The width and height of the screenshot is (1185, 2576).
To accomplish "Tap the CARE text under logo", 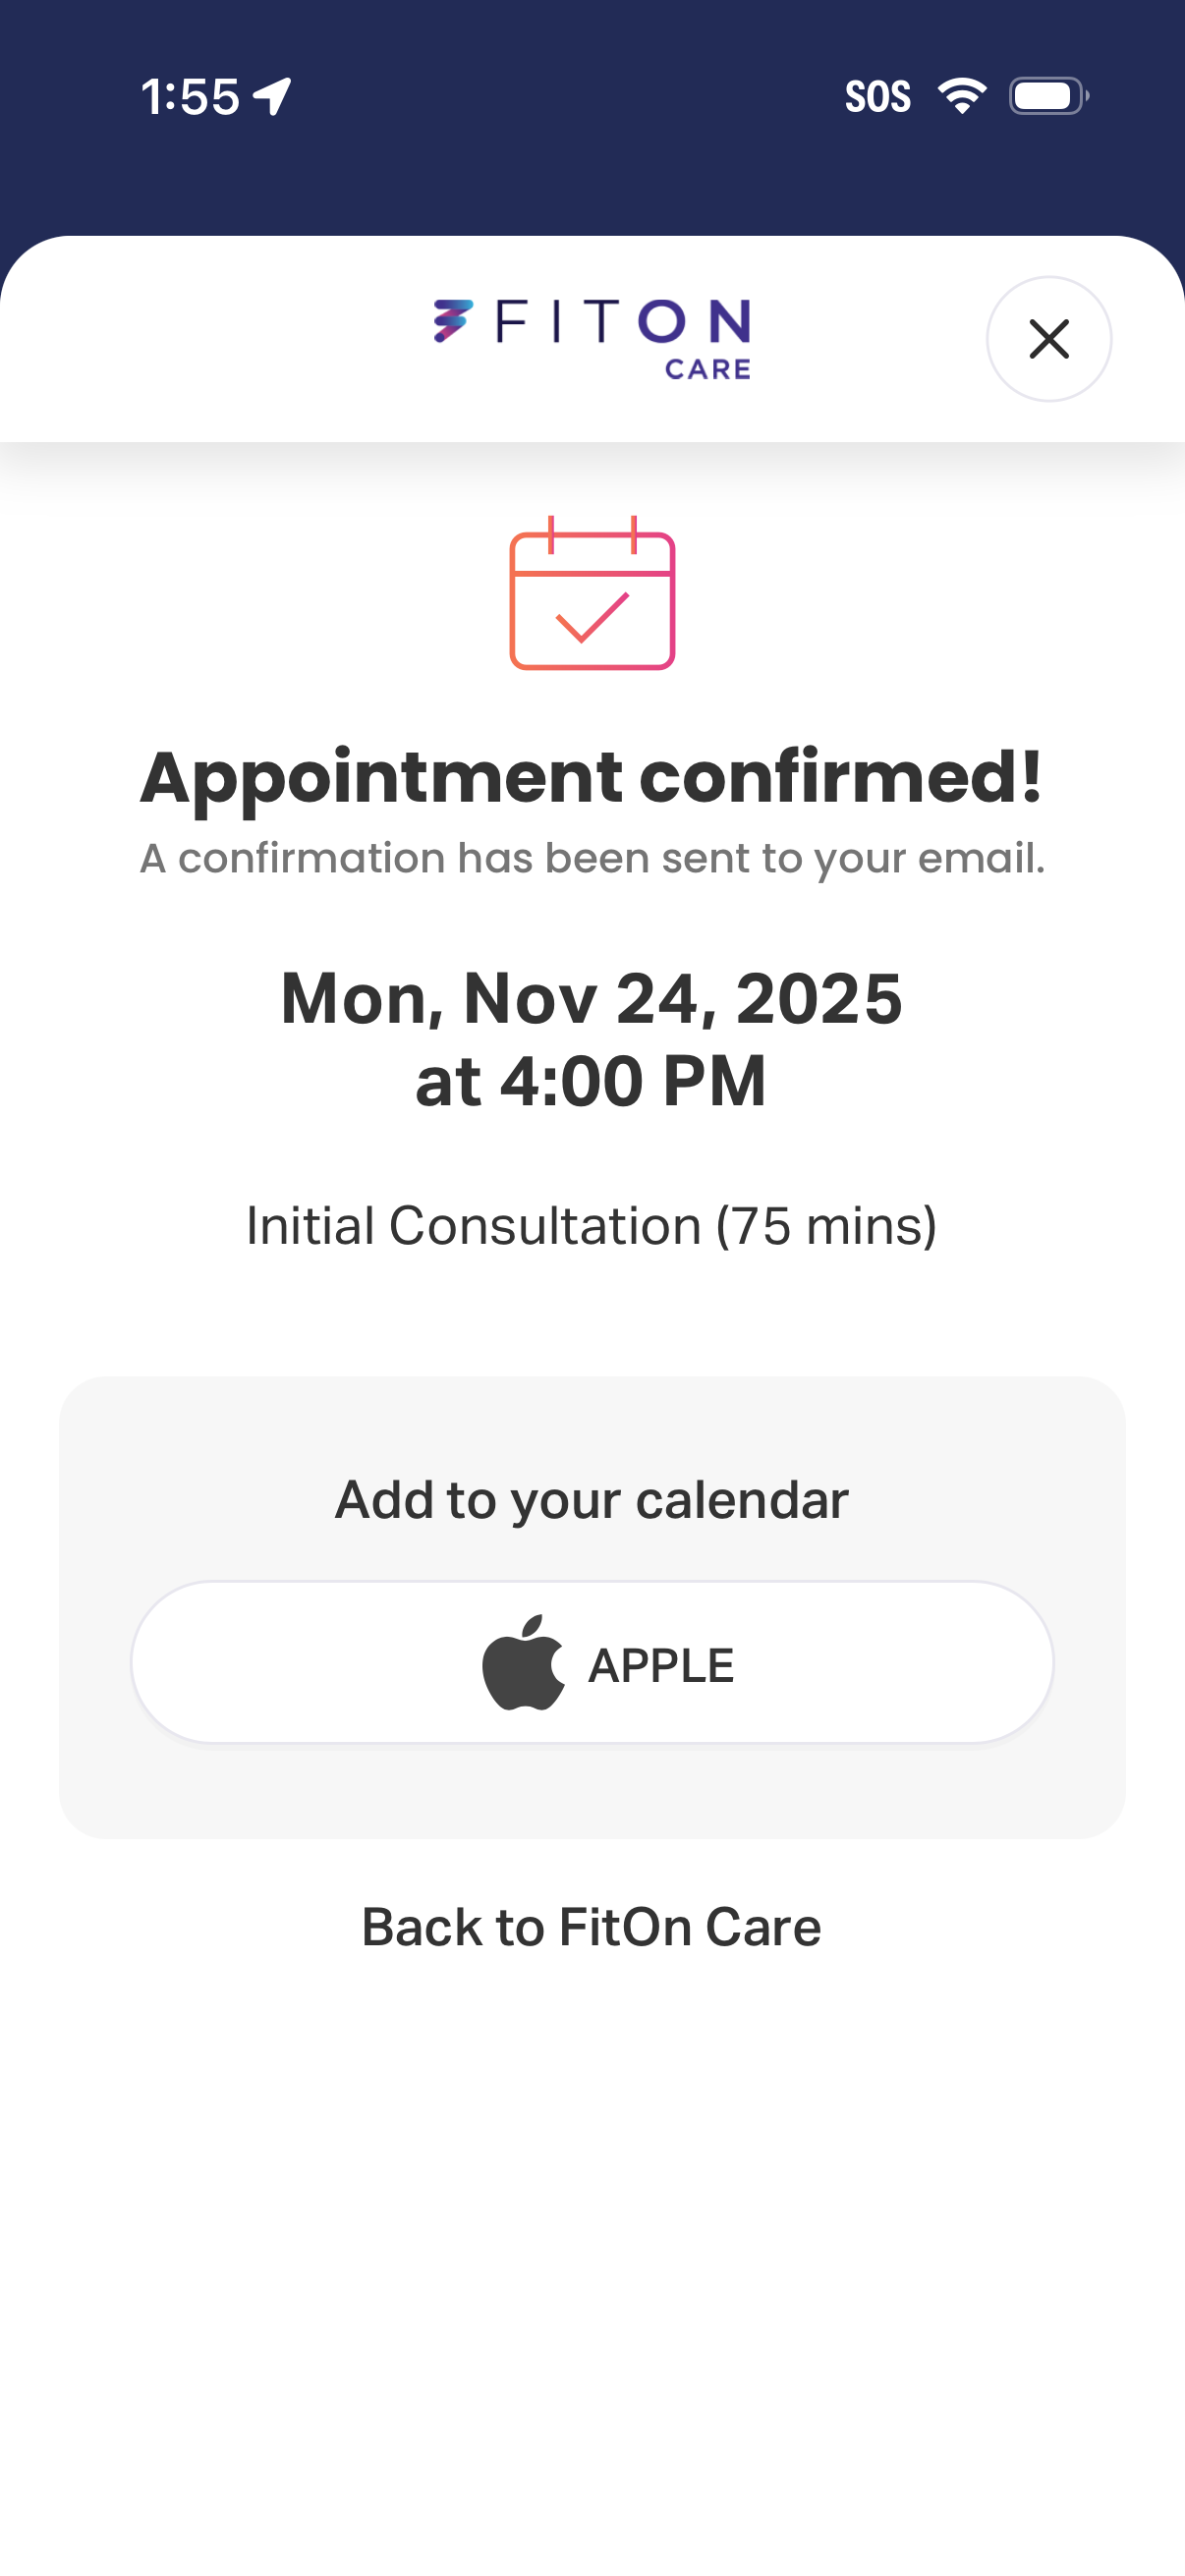I will (707, 369).
